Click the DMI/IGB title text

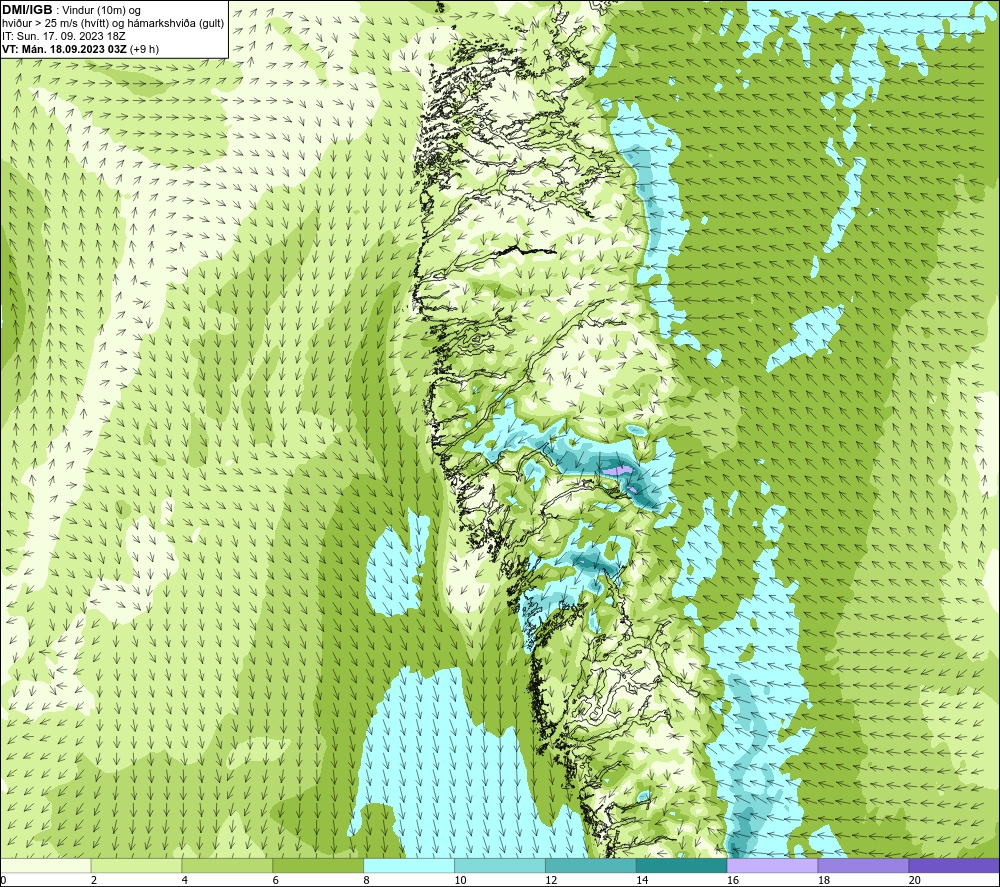pyautogui.click(x=27, y=10)
